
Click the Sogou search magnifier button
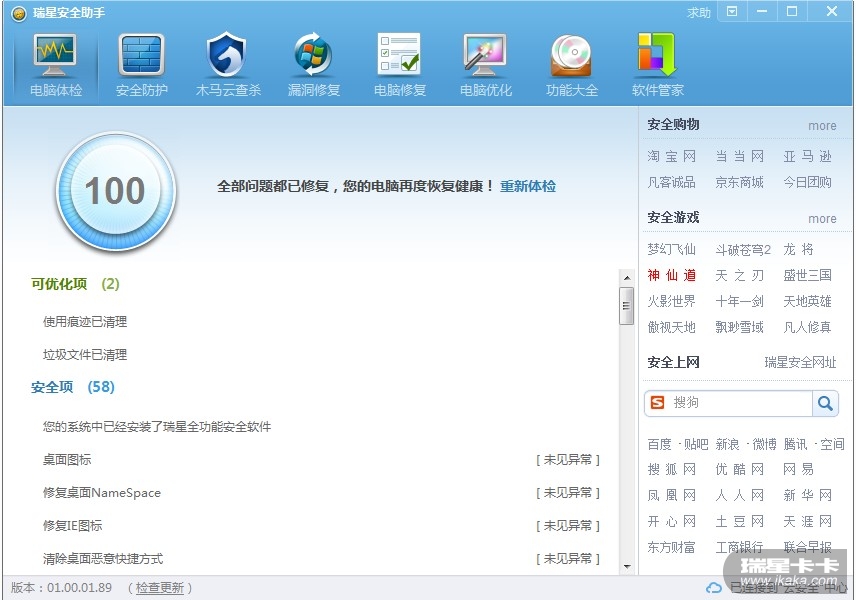coord(825,403)
